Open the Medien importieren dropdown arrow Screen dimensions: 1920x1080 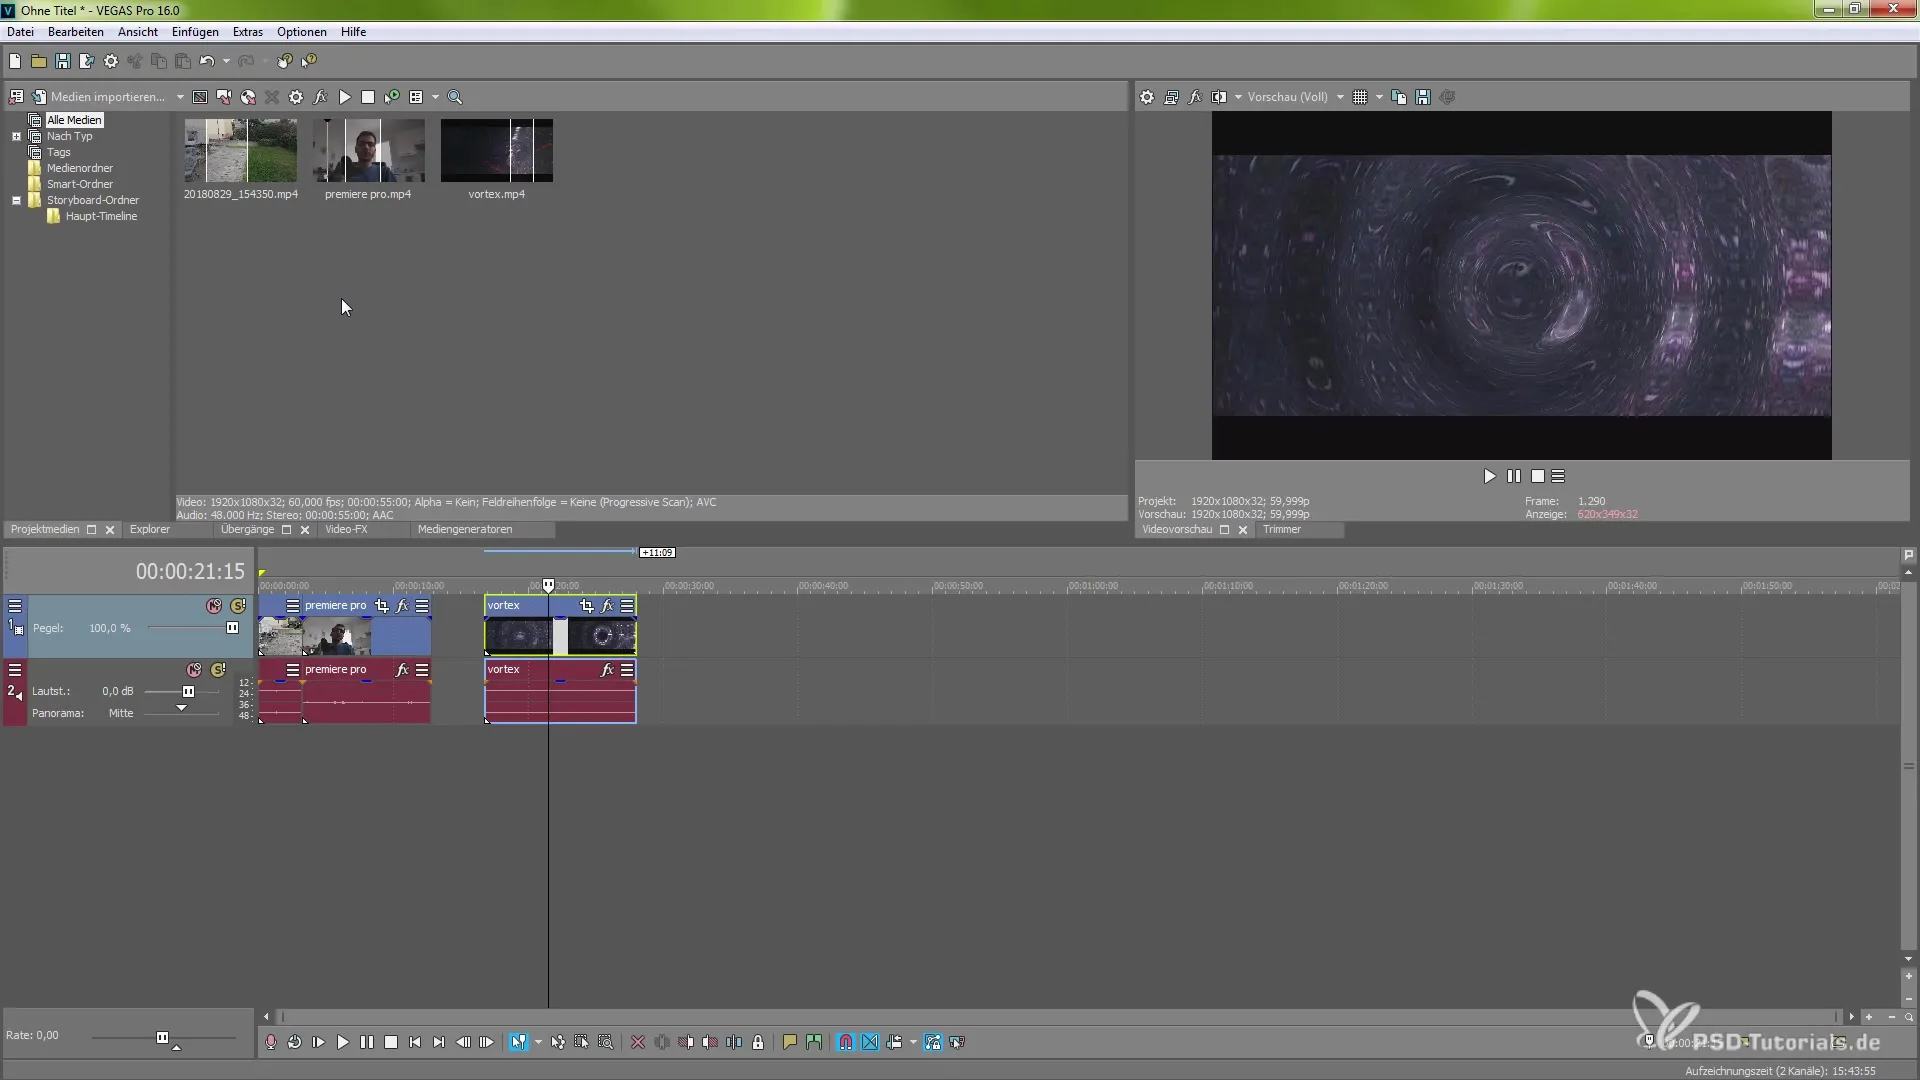180,97
